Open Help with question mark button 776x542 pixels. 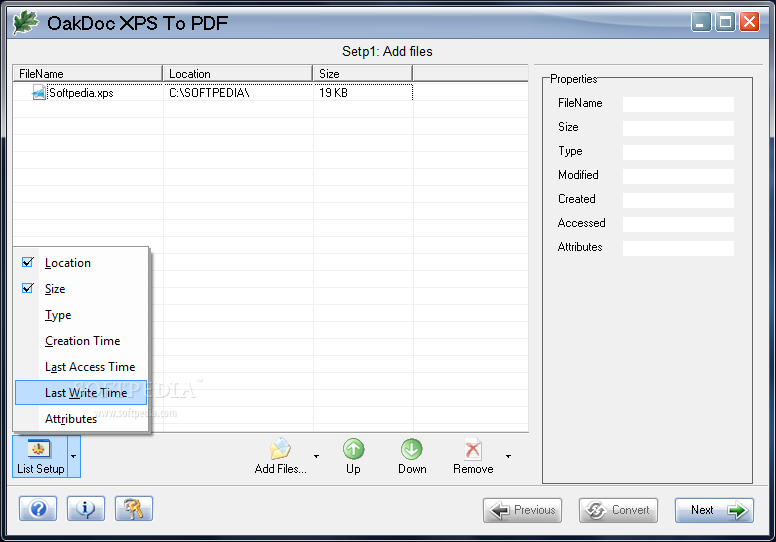tap(38, 509)
